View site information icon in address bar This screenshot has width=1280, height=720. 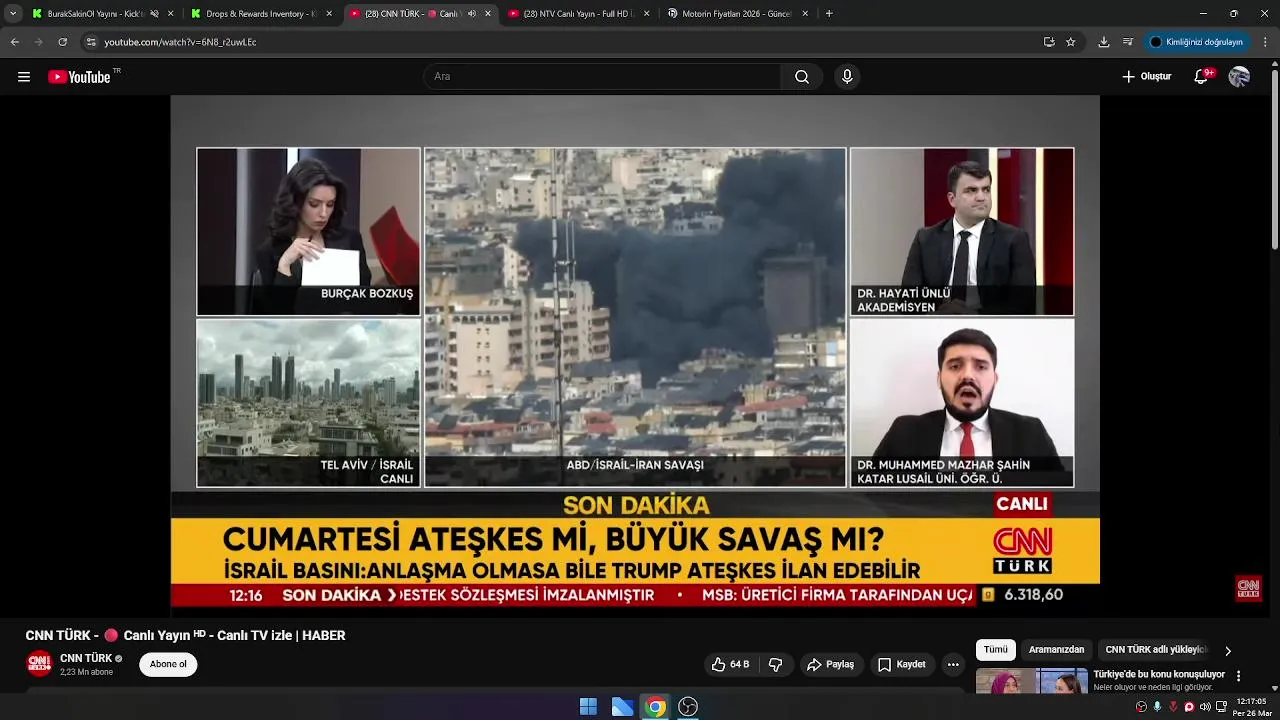(x=91, y=42)
